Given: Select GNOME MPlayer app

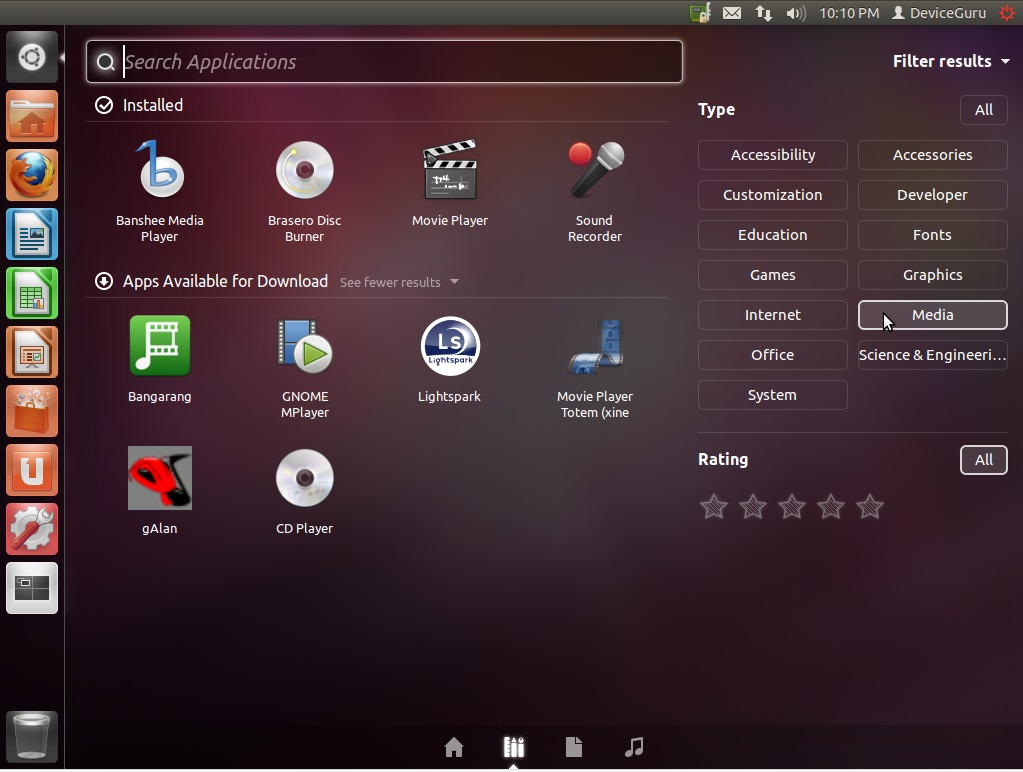Looking at the screenshot, I should tap(305, 367).
